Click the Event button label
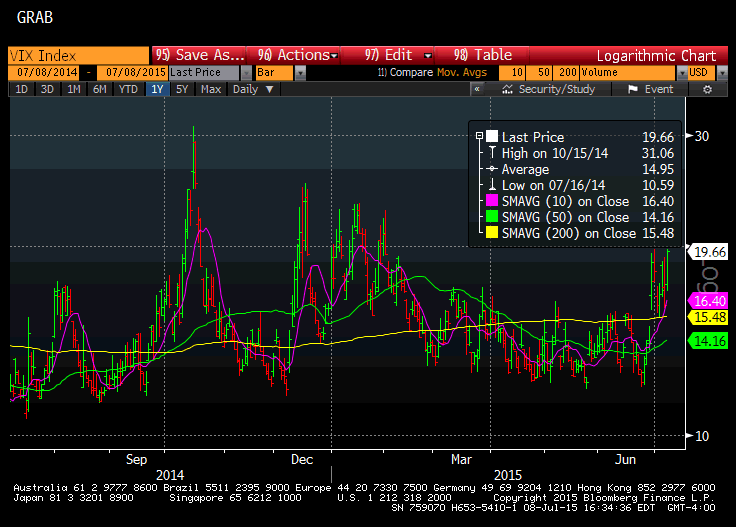 click(659, 89)
